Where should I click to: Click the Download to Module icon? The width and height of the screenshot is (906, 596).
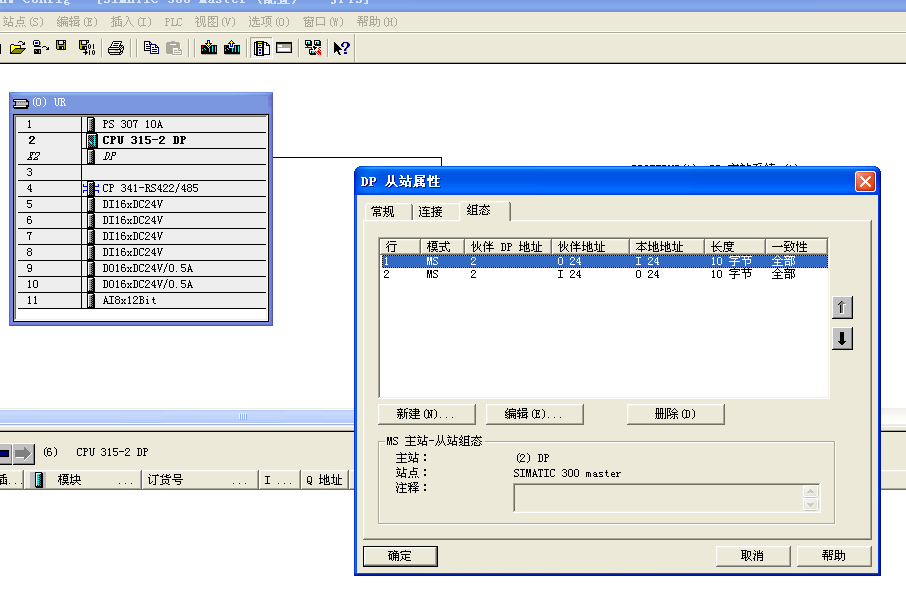pos(209,48)
